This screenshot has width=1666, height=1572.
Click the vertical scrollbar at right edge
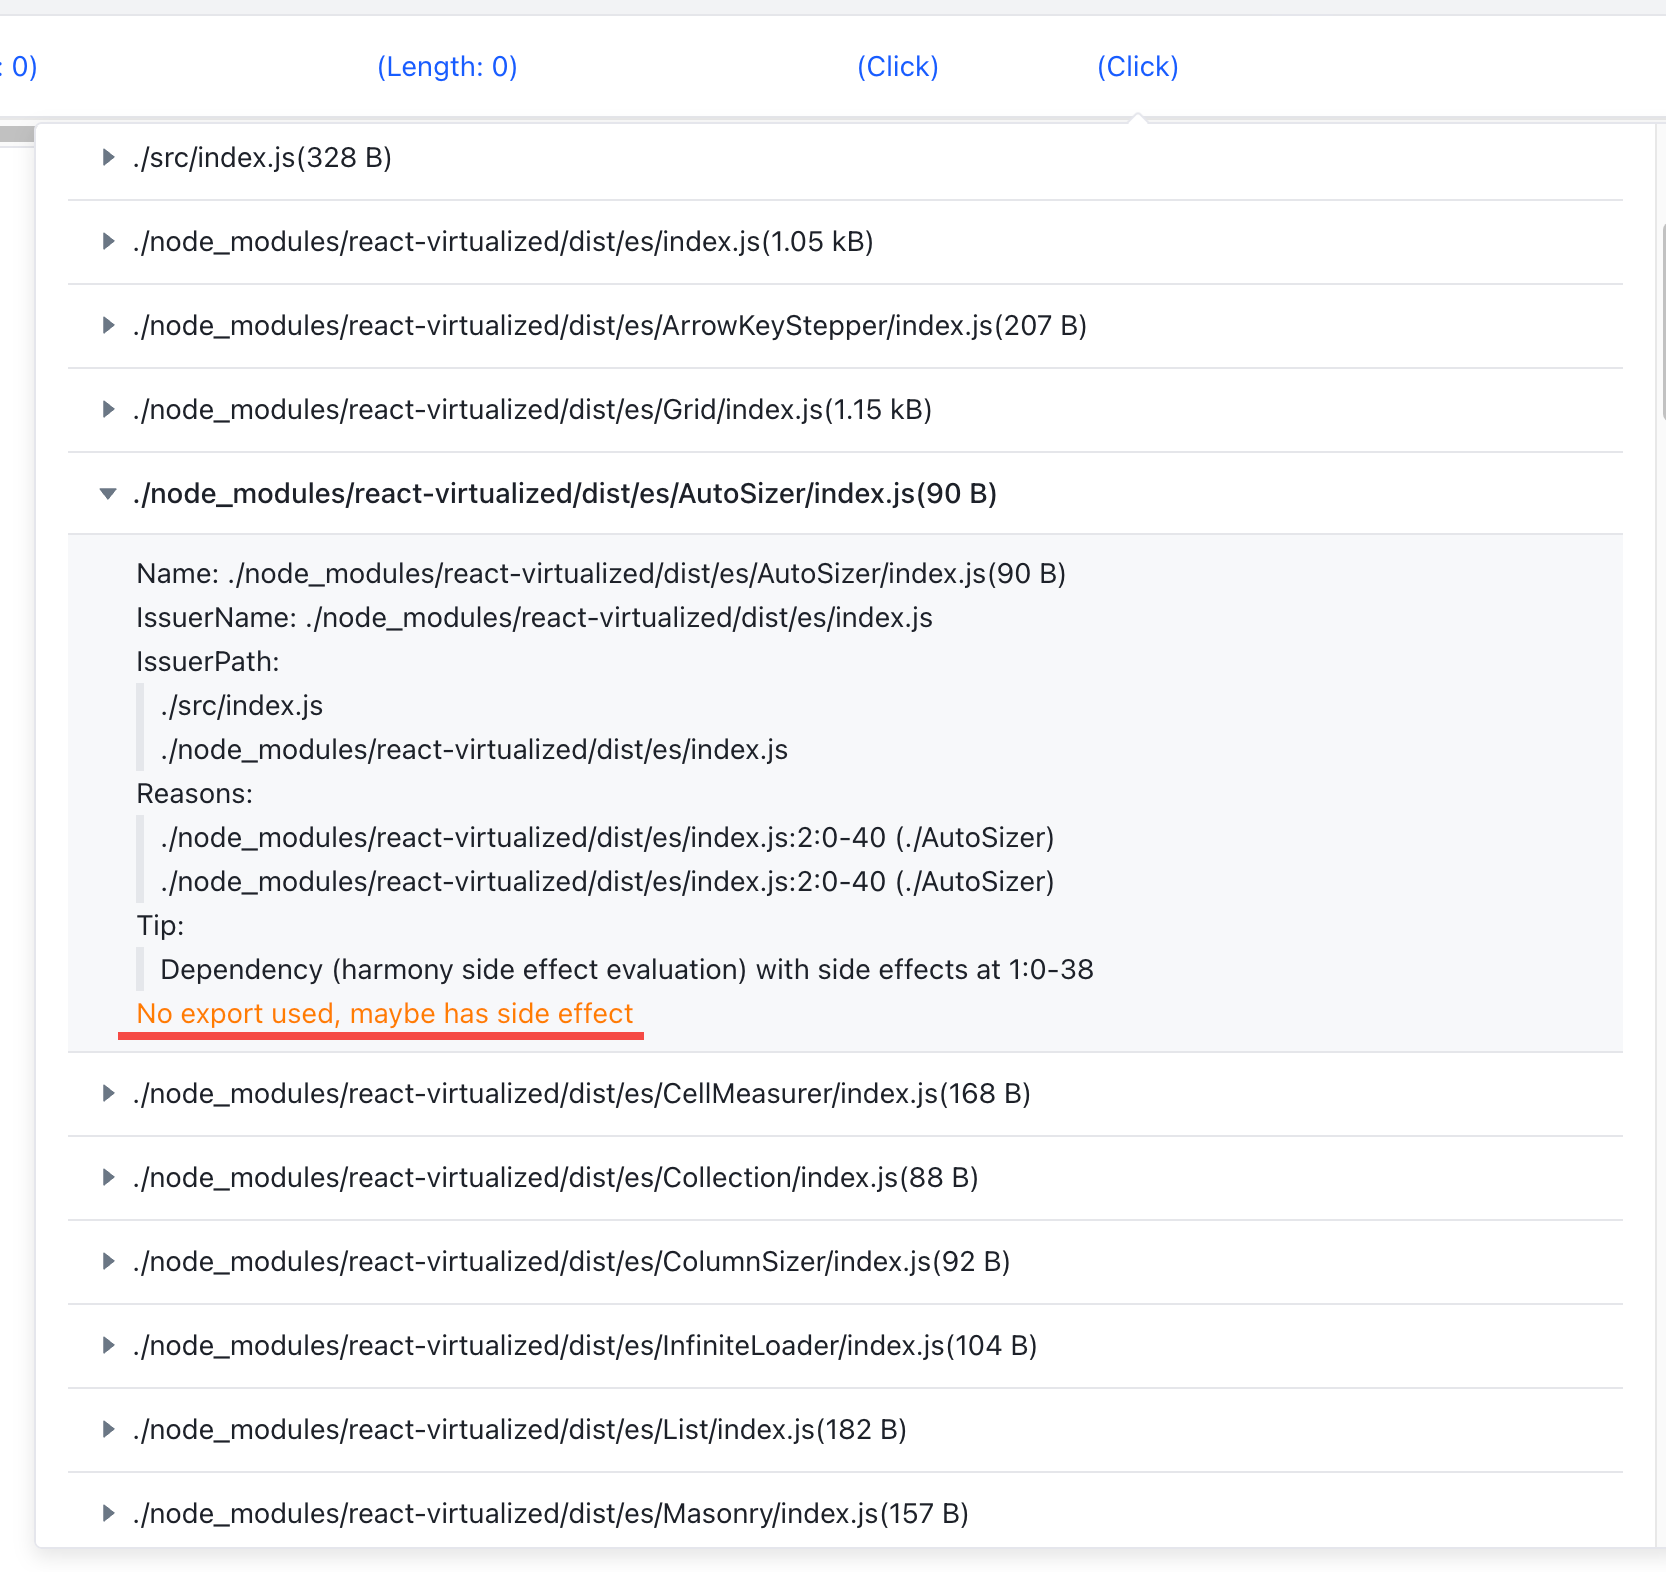pos(1663,320)
